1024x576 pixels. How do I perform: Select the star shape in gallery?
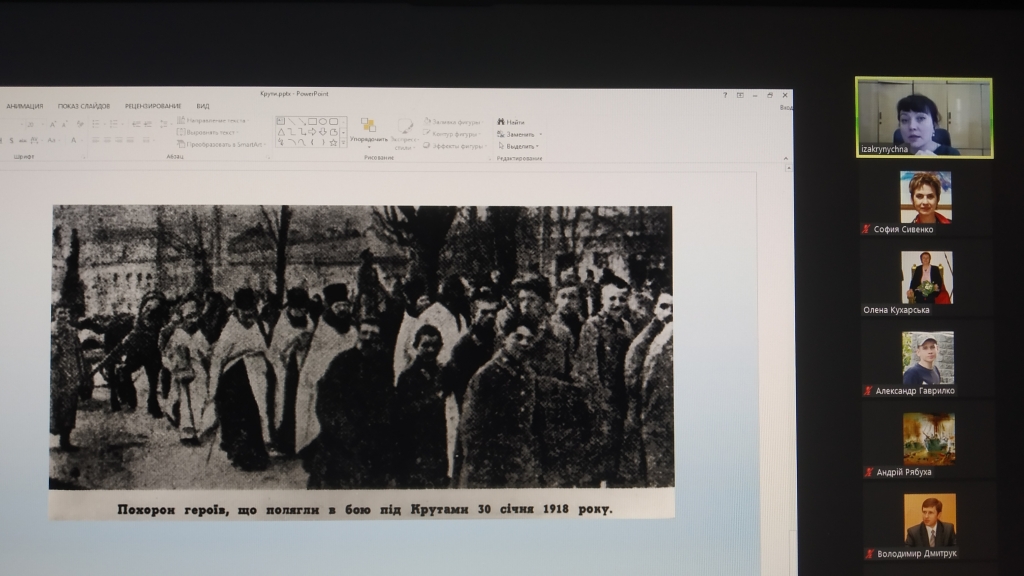[333, 142]
